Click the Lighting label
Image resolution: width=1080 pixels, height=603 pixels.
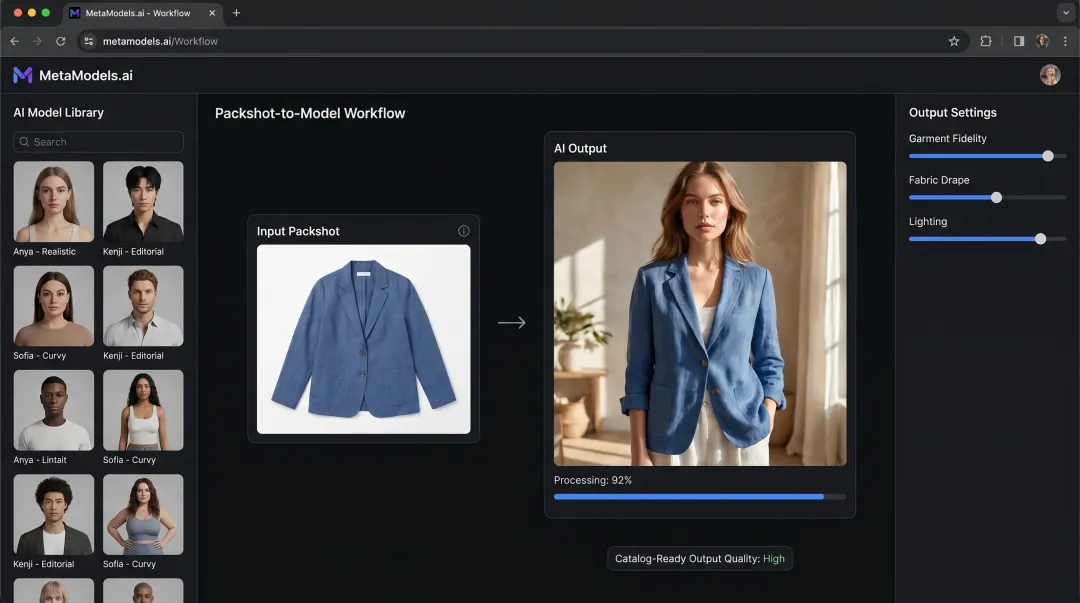pyautogui.click(x=928, y=221)
